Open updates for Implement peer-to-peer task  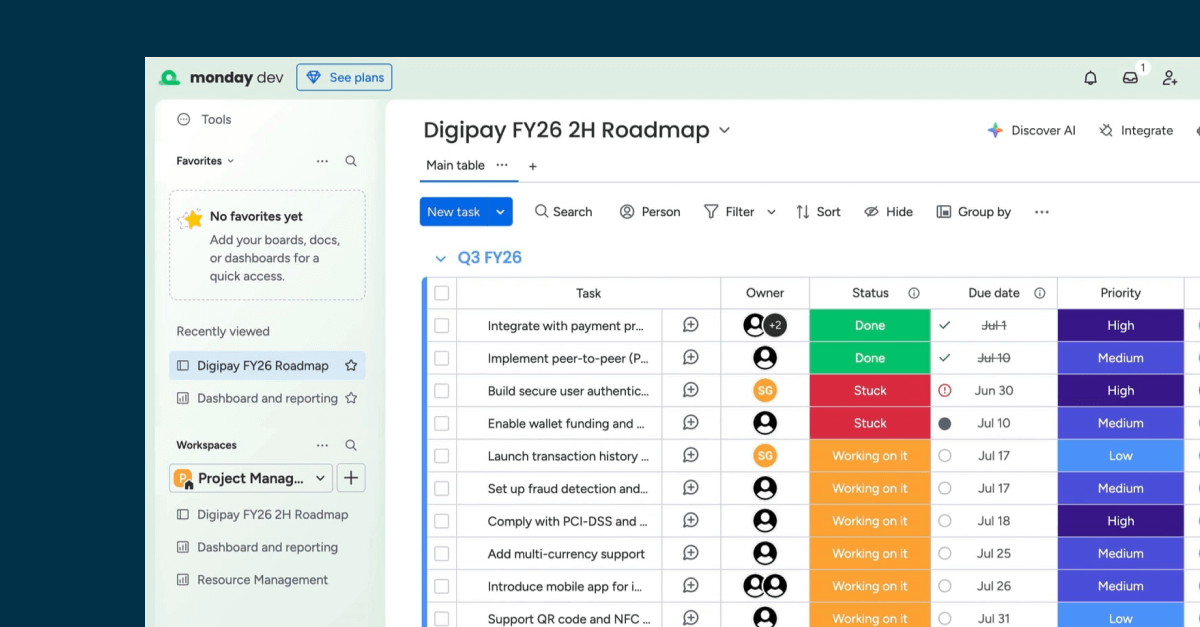pos(690,357)
